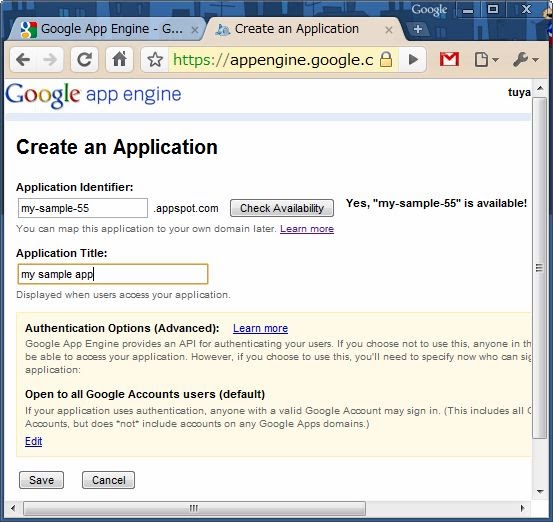Switch to the Google App Engine tab
The image size is (553, 522).
(x=106, y=29)
